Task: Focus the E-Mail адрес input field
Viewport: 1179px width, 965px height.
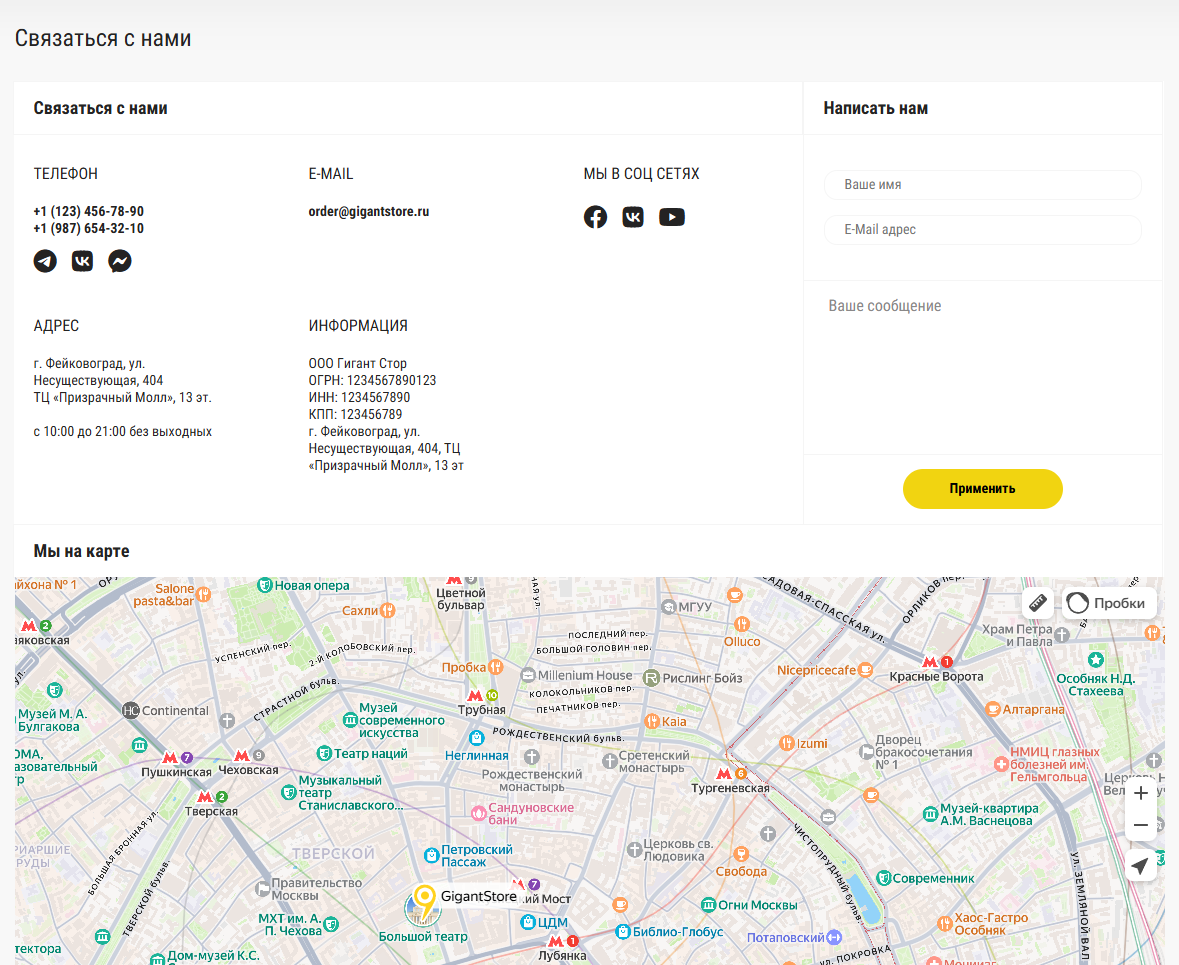Action: (x=982, y=230)
